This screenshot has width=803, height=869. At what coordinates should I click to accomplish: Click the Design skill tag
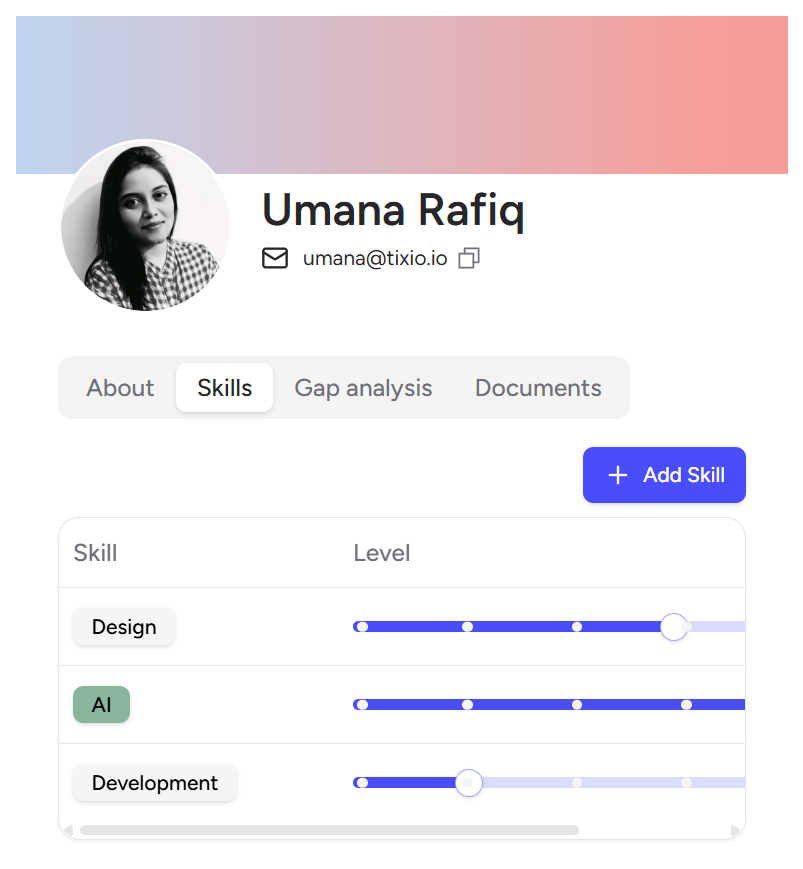coord(124,627)
